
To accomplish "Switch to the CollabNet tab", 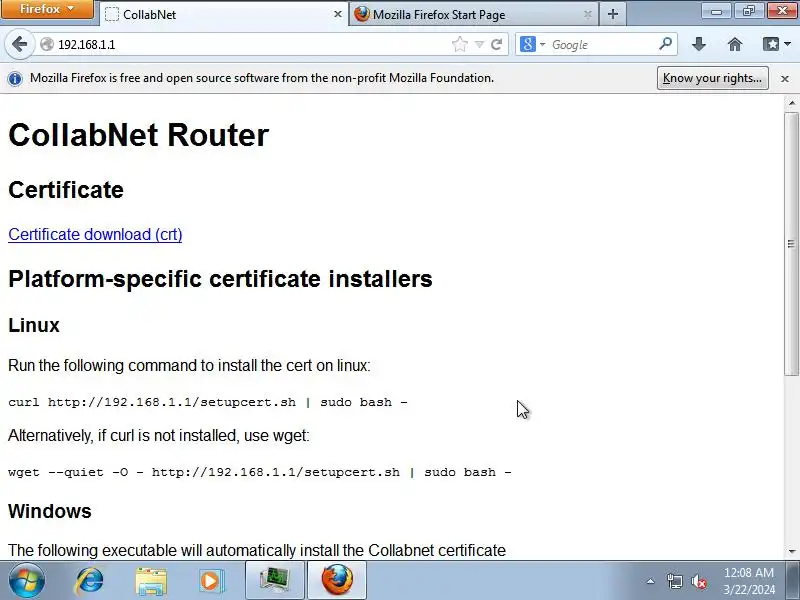I will tap(223, 14).
